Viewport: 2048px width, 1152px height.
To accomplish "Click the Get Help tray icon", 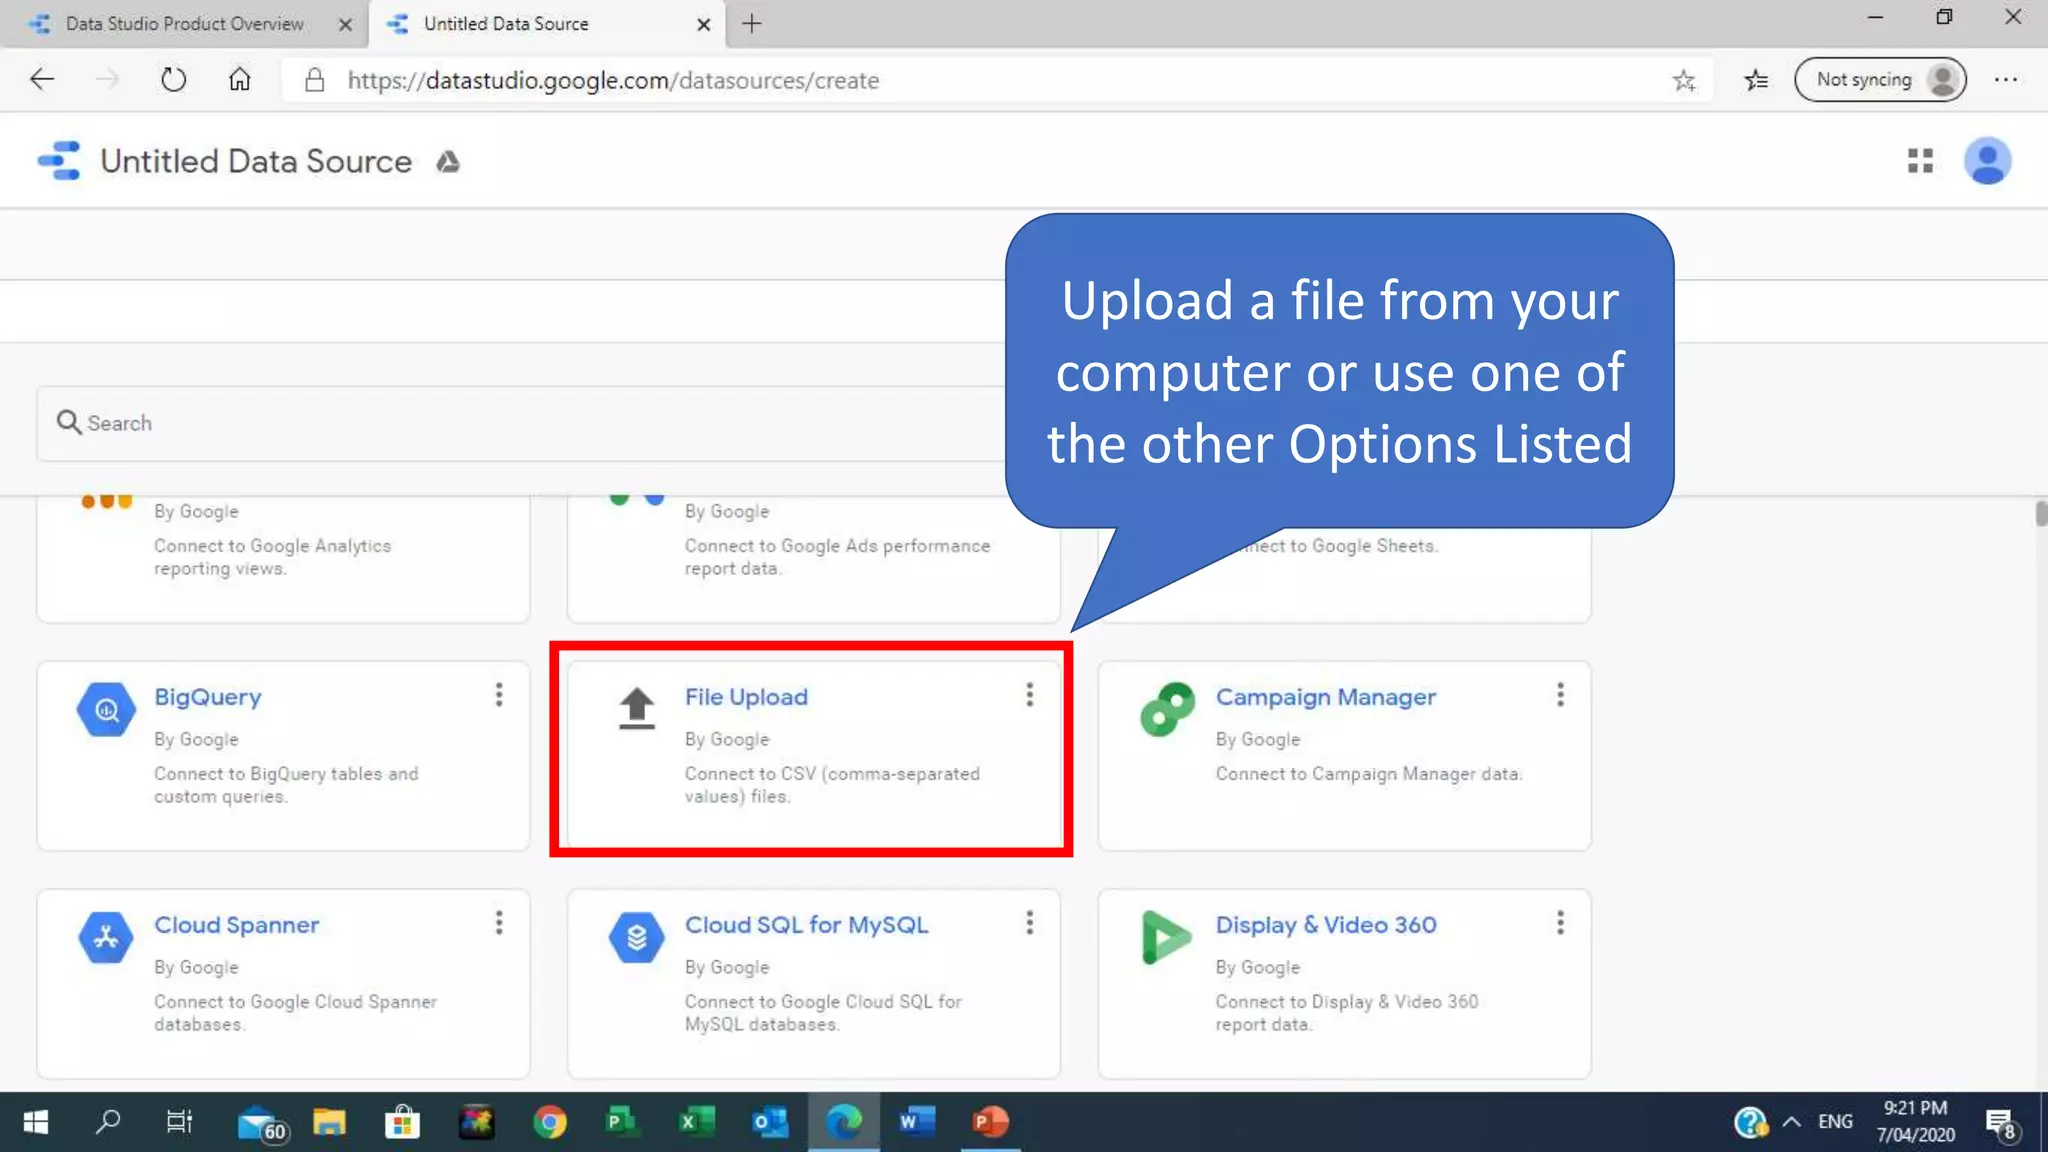I will pos(1750,1122).
